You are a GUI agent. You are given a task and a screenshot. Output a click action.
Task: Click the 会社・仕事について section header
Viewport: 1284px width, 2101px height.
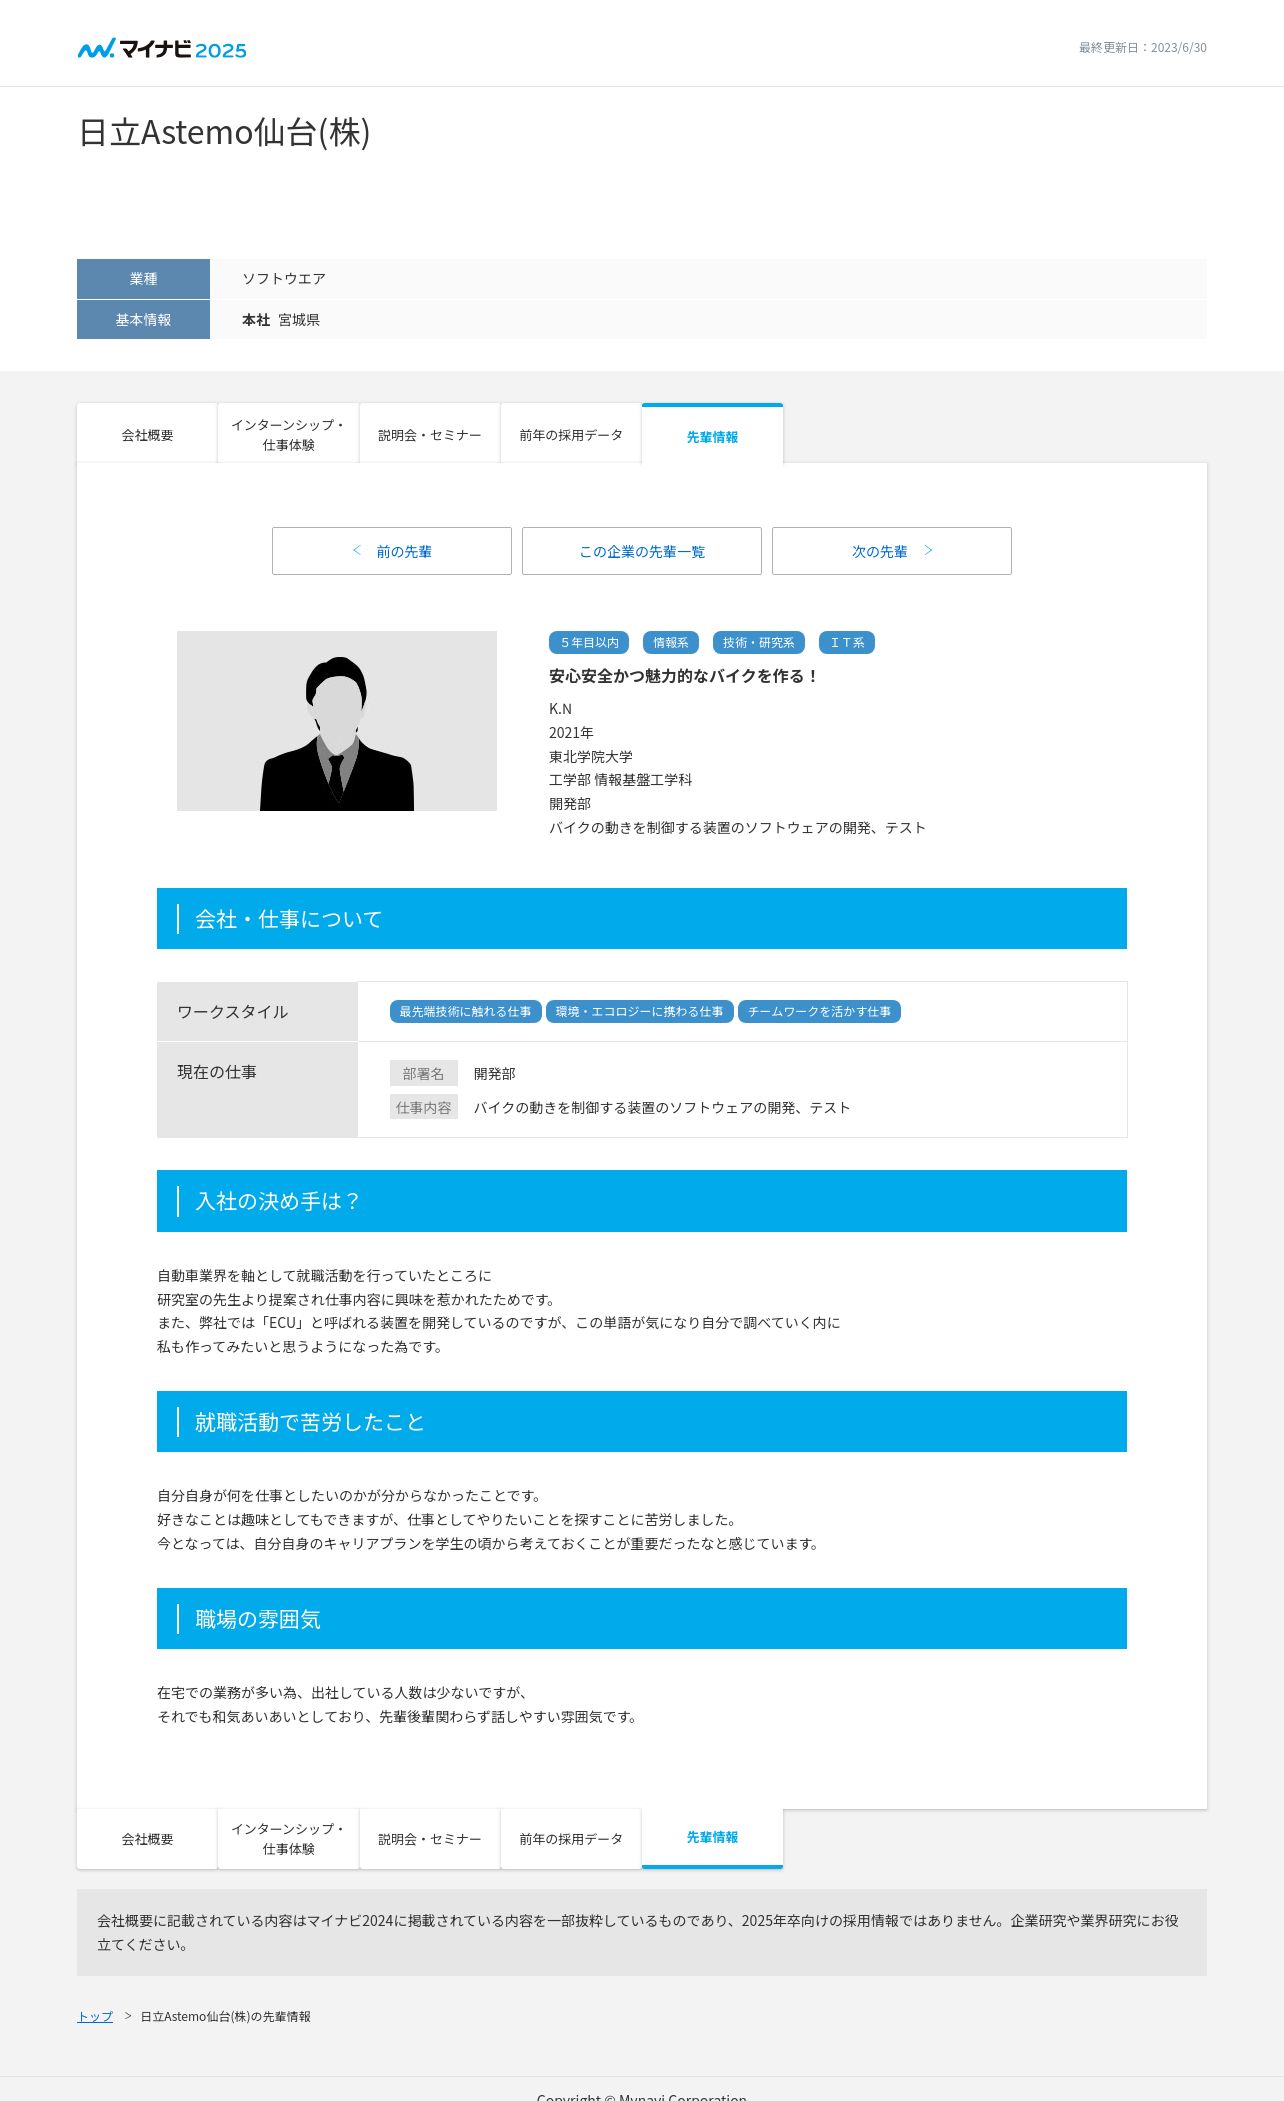tap(642, 919)
